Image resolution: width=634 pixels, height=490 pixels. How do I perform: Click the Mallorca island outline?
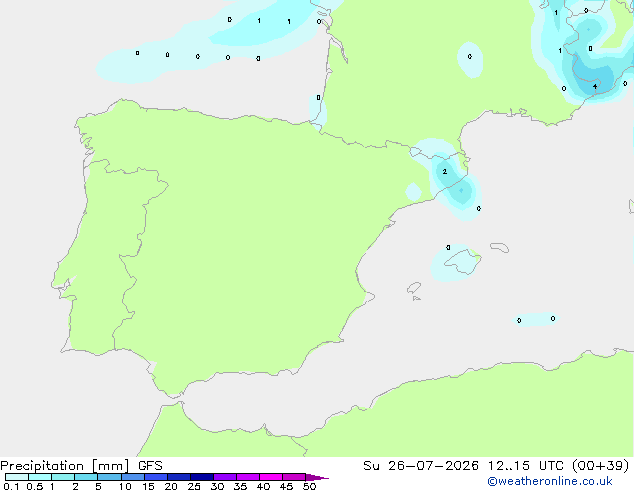point(463,262)
